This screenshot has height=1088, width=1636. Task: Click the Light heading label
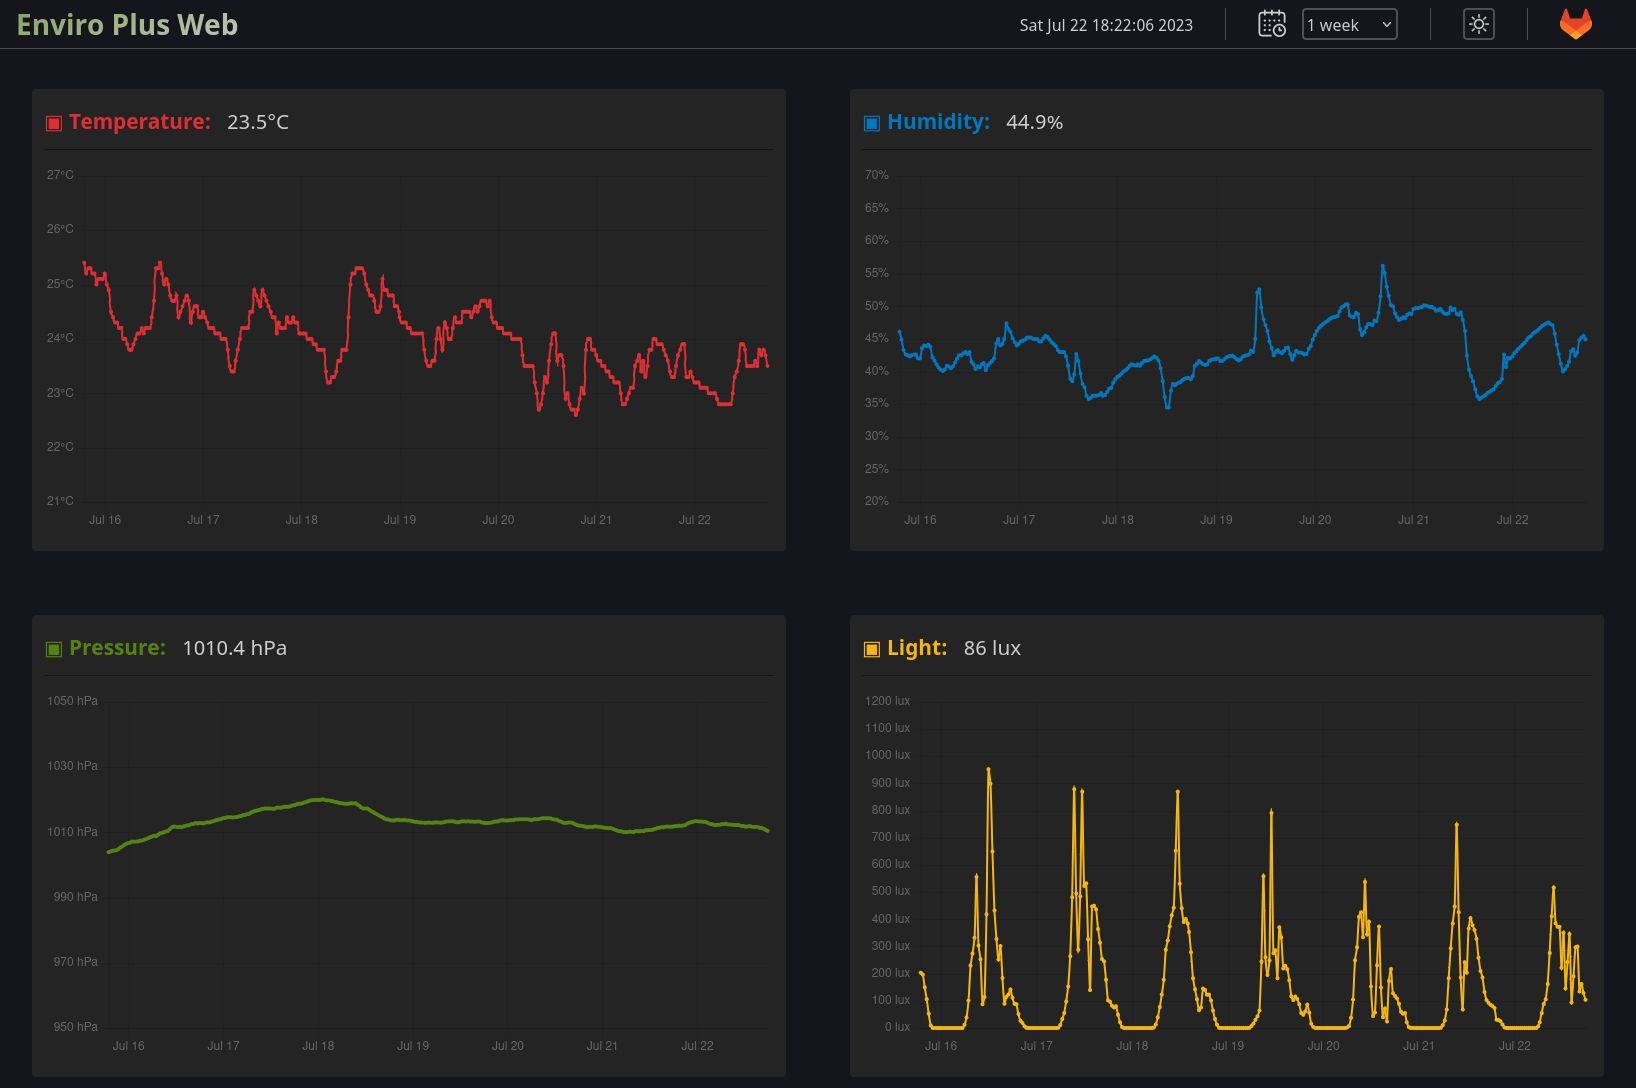[x=916, y=648]
